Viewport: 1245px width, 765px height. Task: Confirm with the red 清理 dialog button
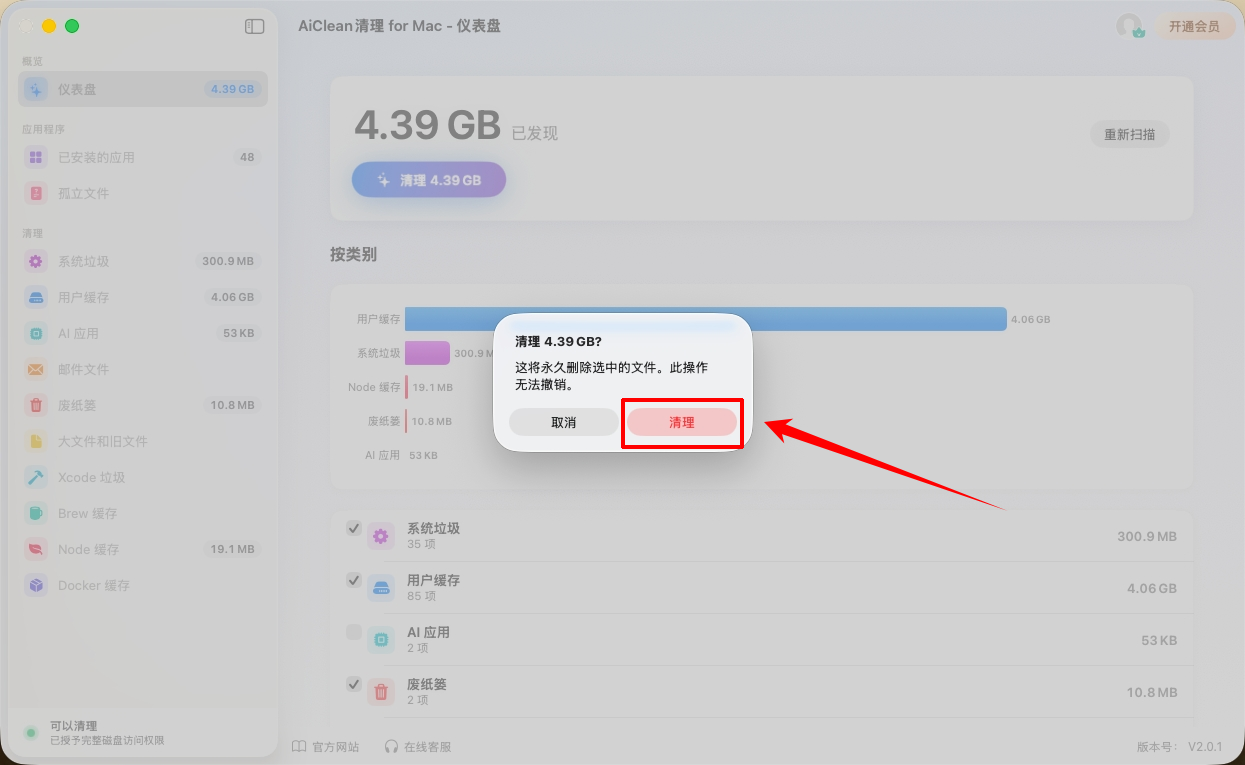click(x=682, y=423)
